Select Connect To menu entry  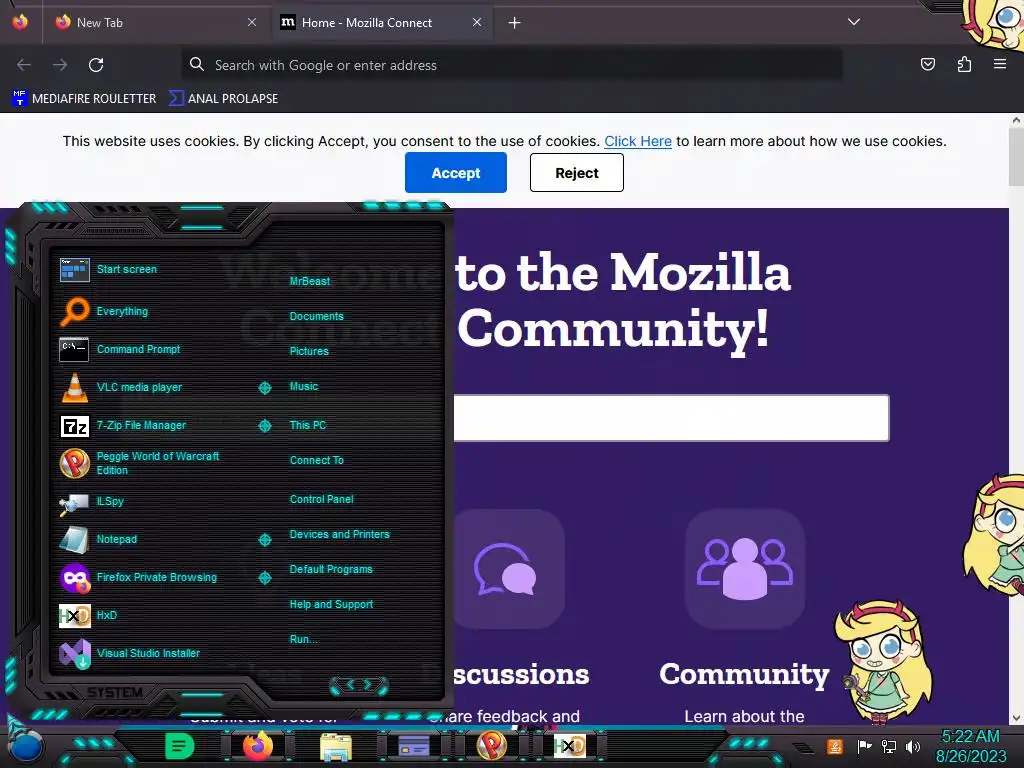click(x=316, y=460)
